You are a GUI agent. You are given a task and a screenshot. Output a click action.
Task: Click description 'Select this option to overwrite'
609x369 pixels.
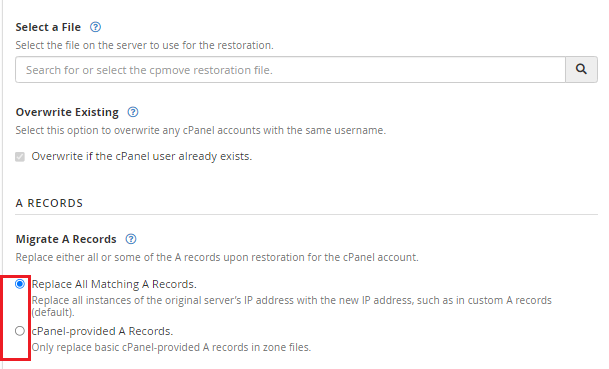pos(201,130)
